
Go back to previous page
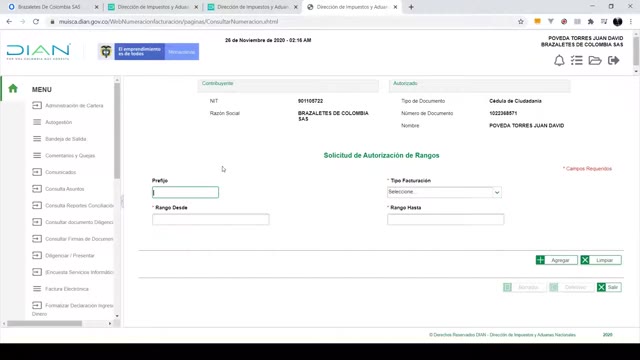tap(9, 22)
